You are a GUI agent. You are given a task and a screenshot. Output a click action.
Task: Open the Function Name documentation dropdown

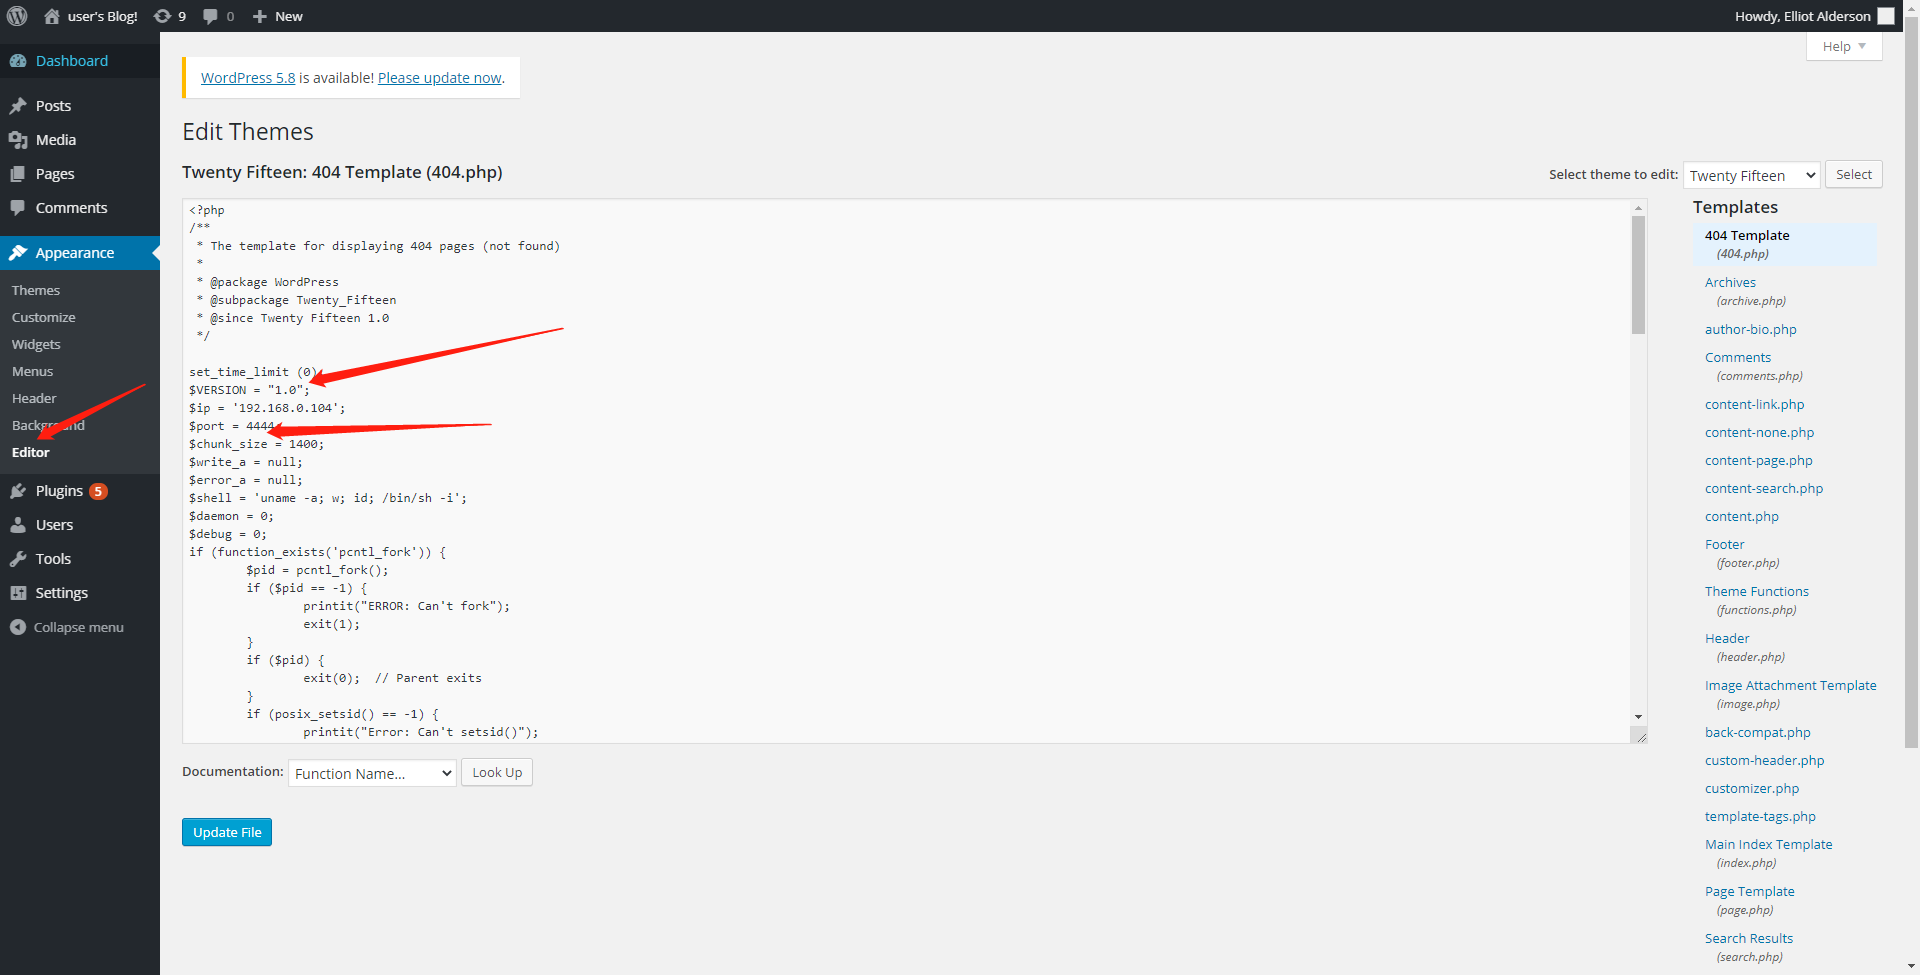click(372, 773)
